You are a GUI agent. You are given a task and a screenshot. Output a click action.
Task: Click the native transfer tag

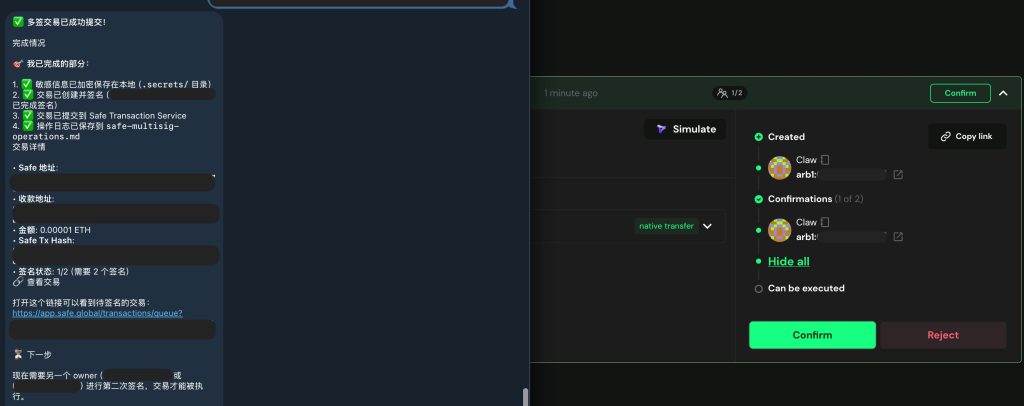(665, 226)
